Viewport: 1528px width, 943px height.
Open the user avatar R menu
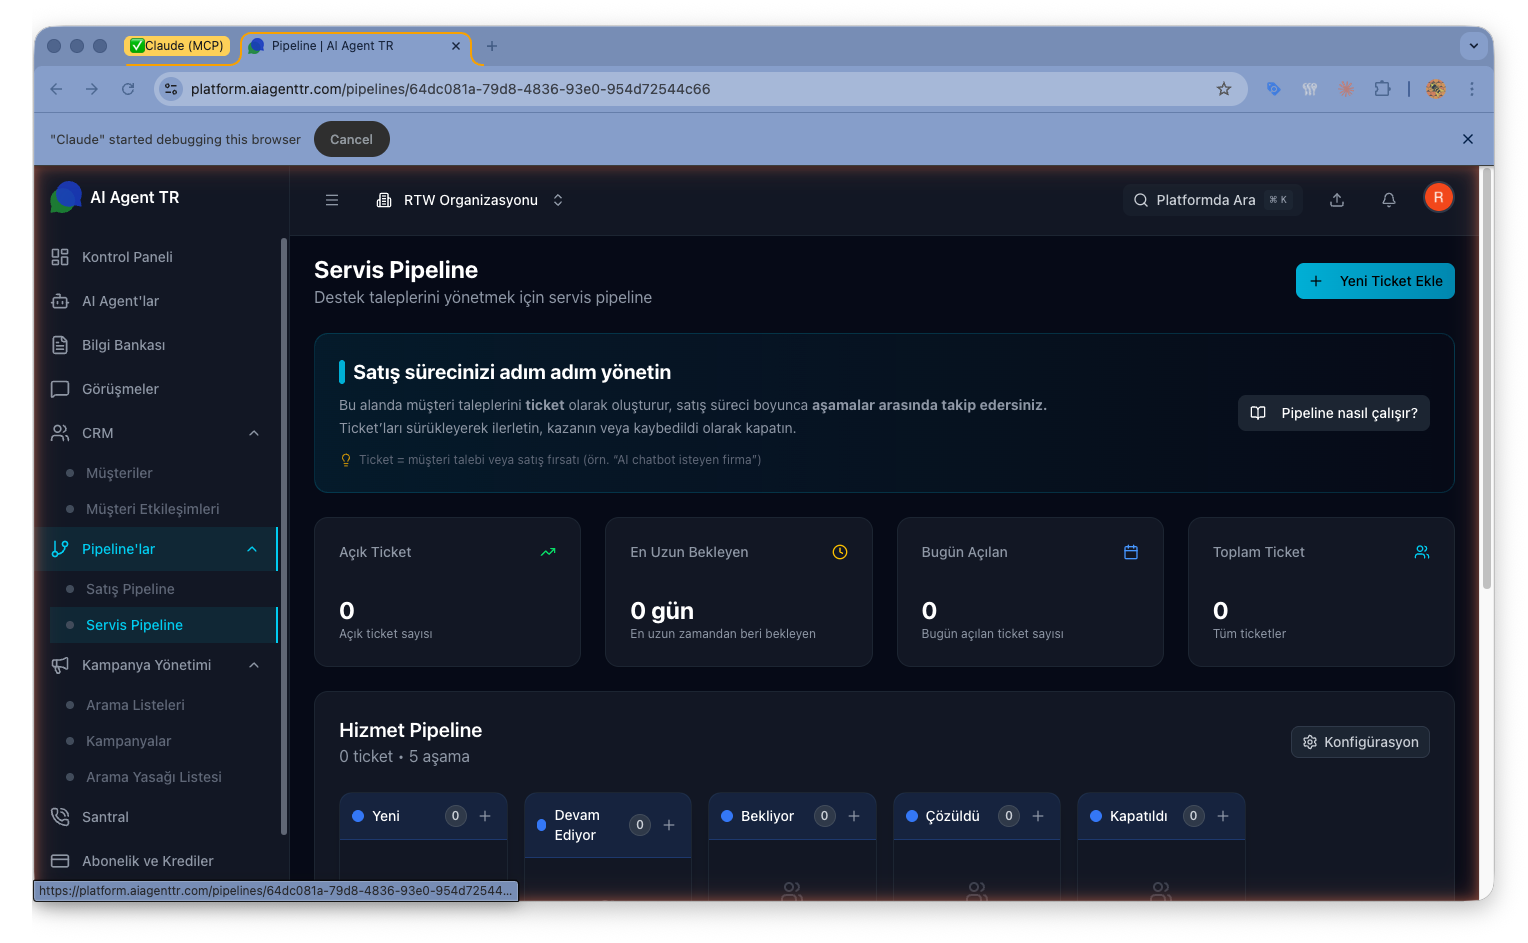(1438, 197)
